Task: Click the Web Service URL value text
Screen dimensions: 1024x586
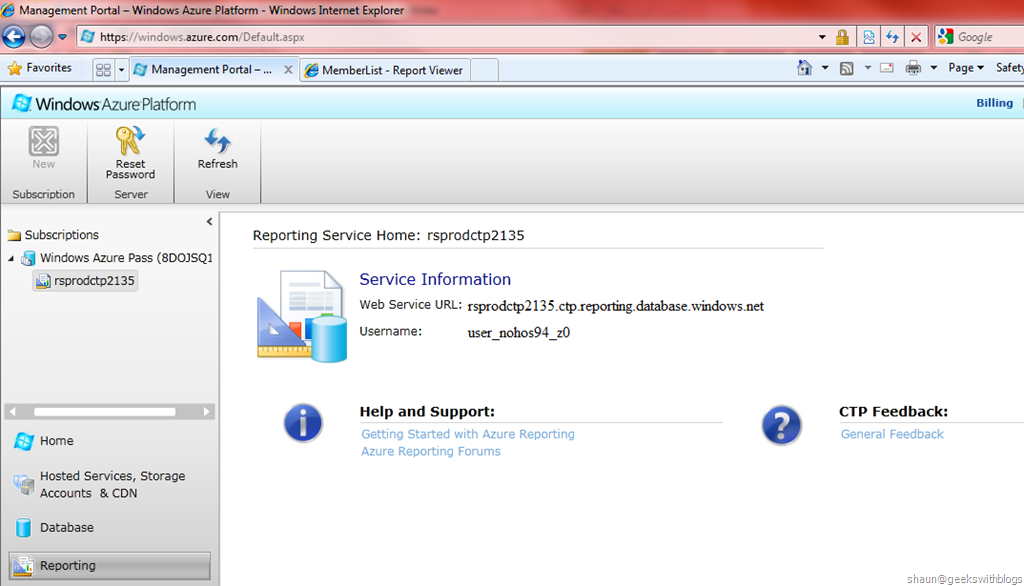Action: click(615, 306)
